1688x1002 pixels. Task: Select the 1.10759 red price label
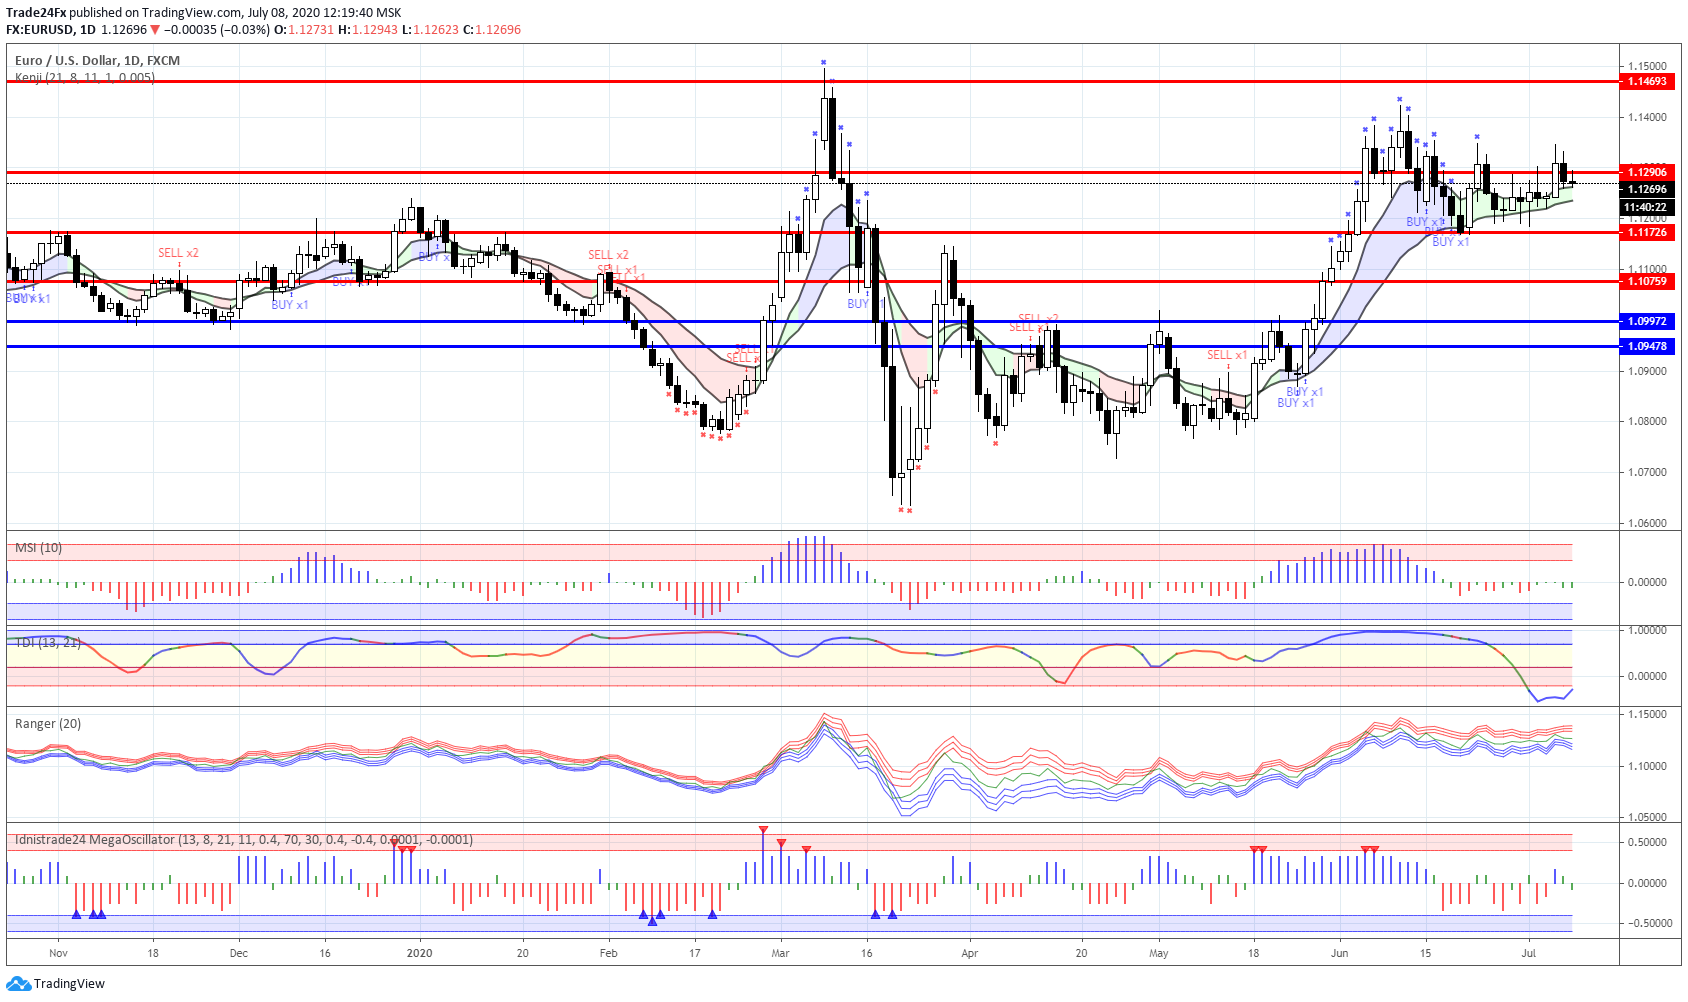[x=1647, y=281]
